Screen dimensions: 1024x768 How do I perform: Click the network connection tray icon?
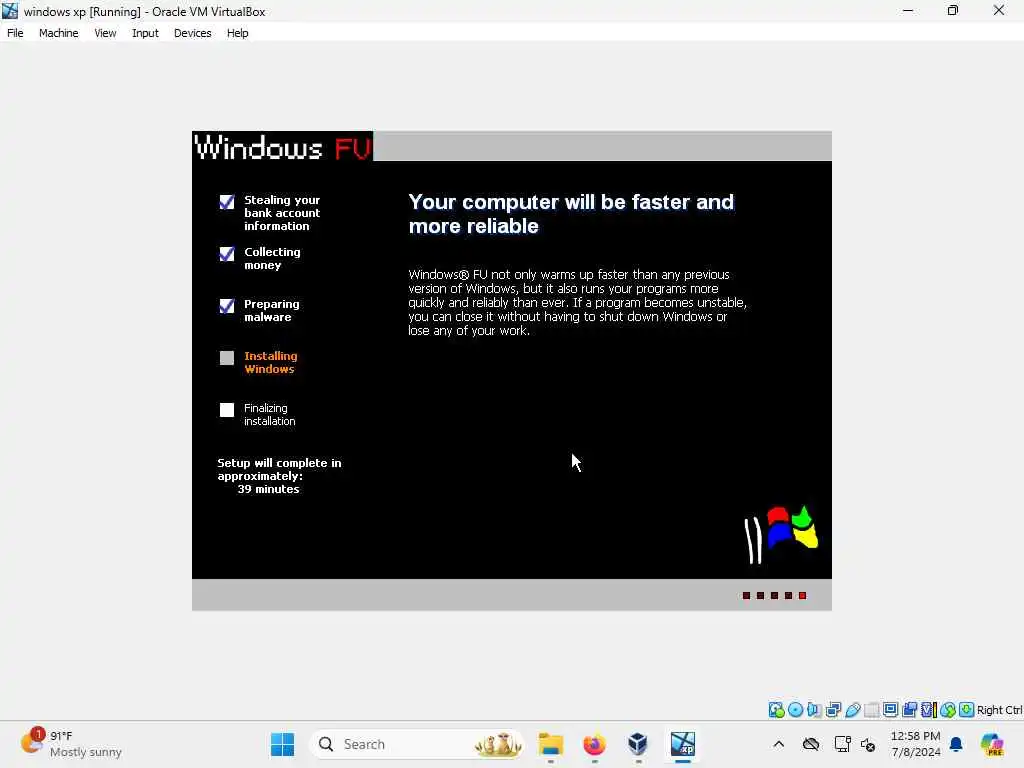pyautogui.click(x=842, y=744)
